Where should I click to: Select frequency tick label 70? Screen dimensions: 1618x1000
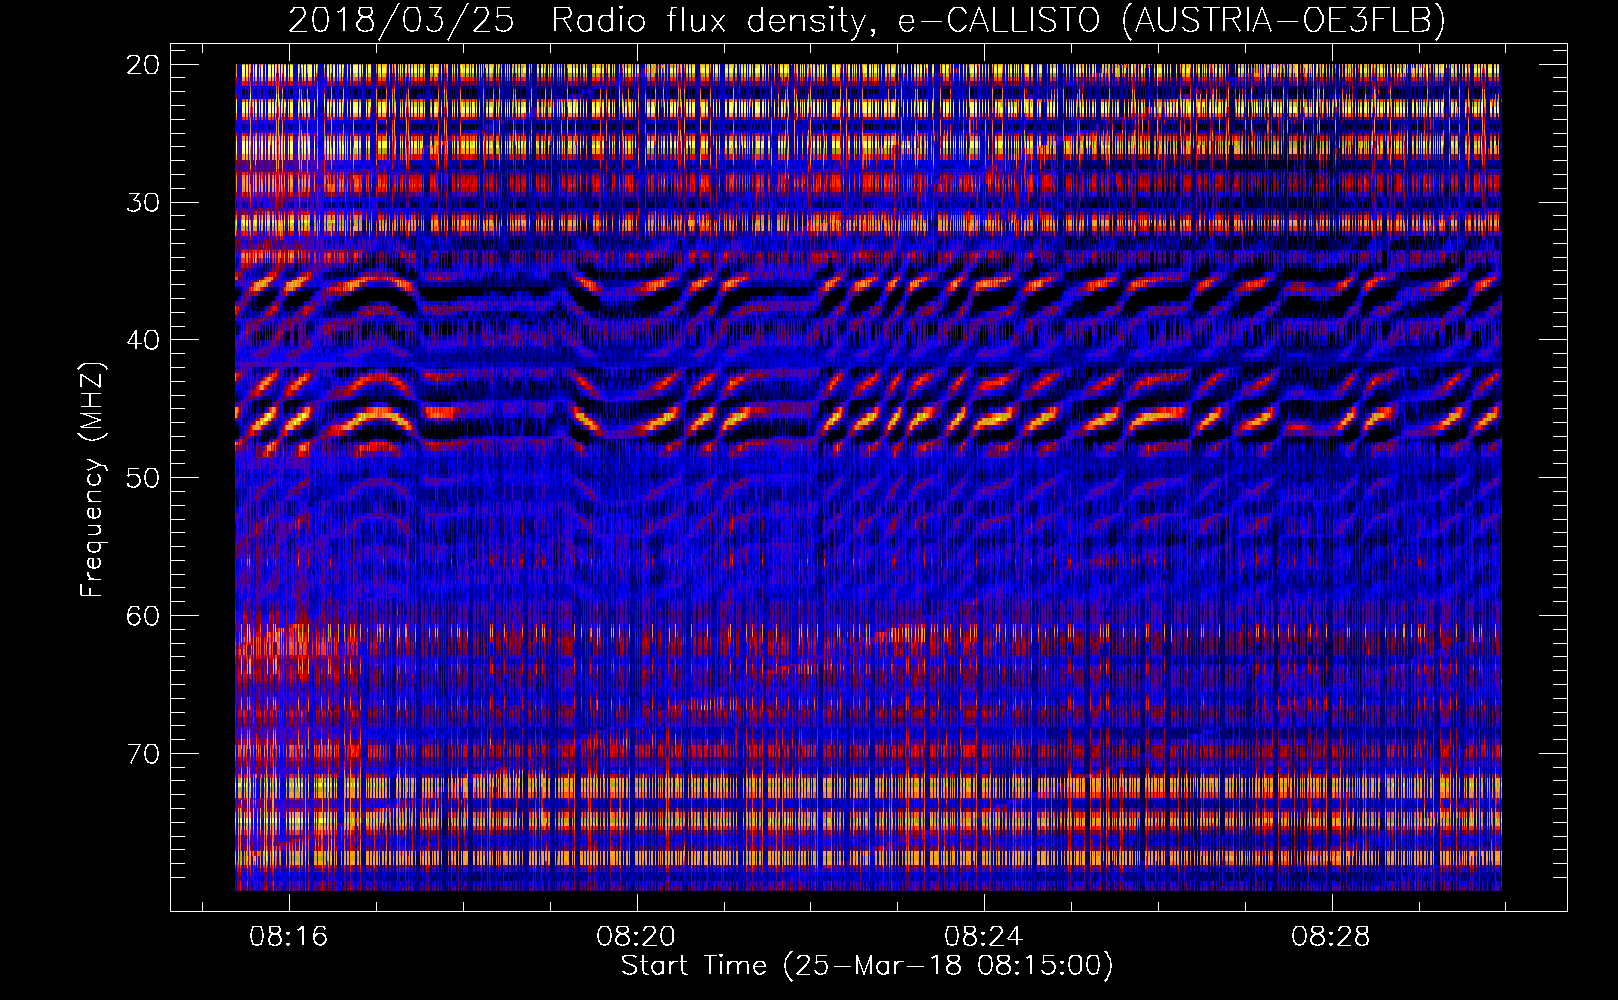[143, 753]
